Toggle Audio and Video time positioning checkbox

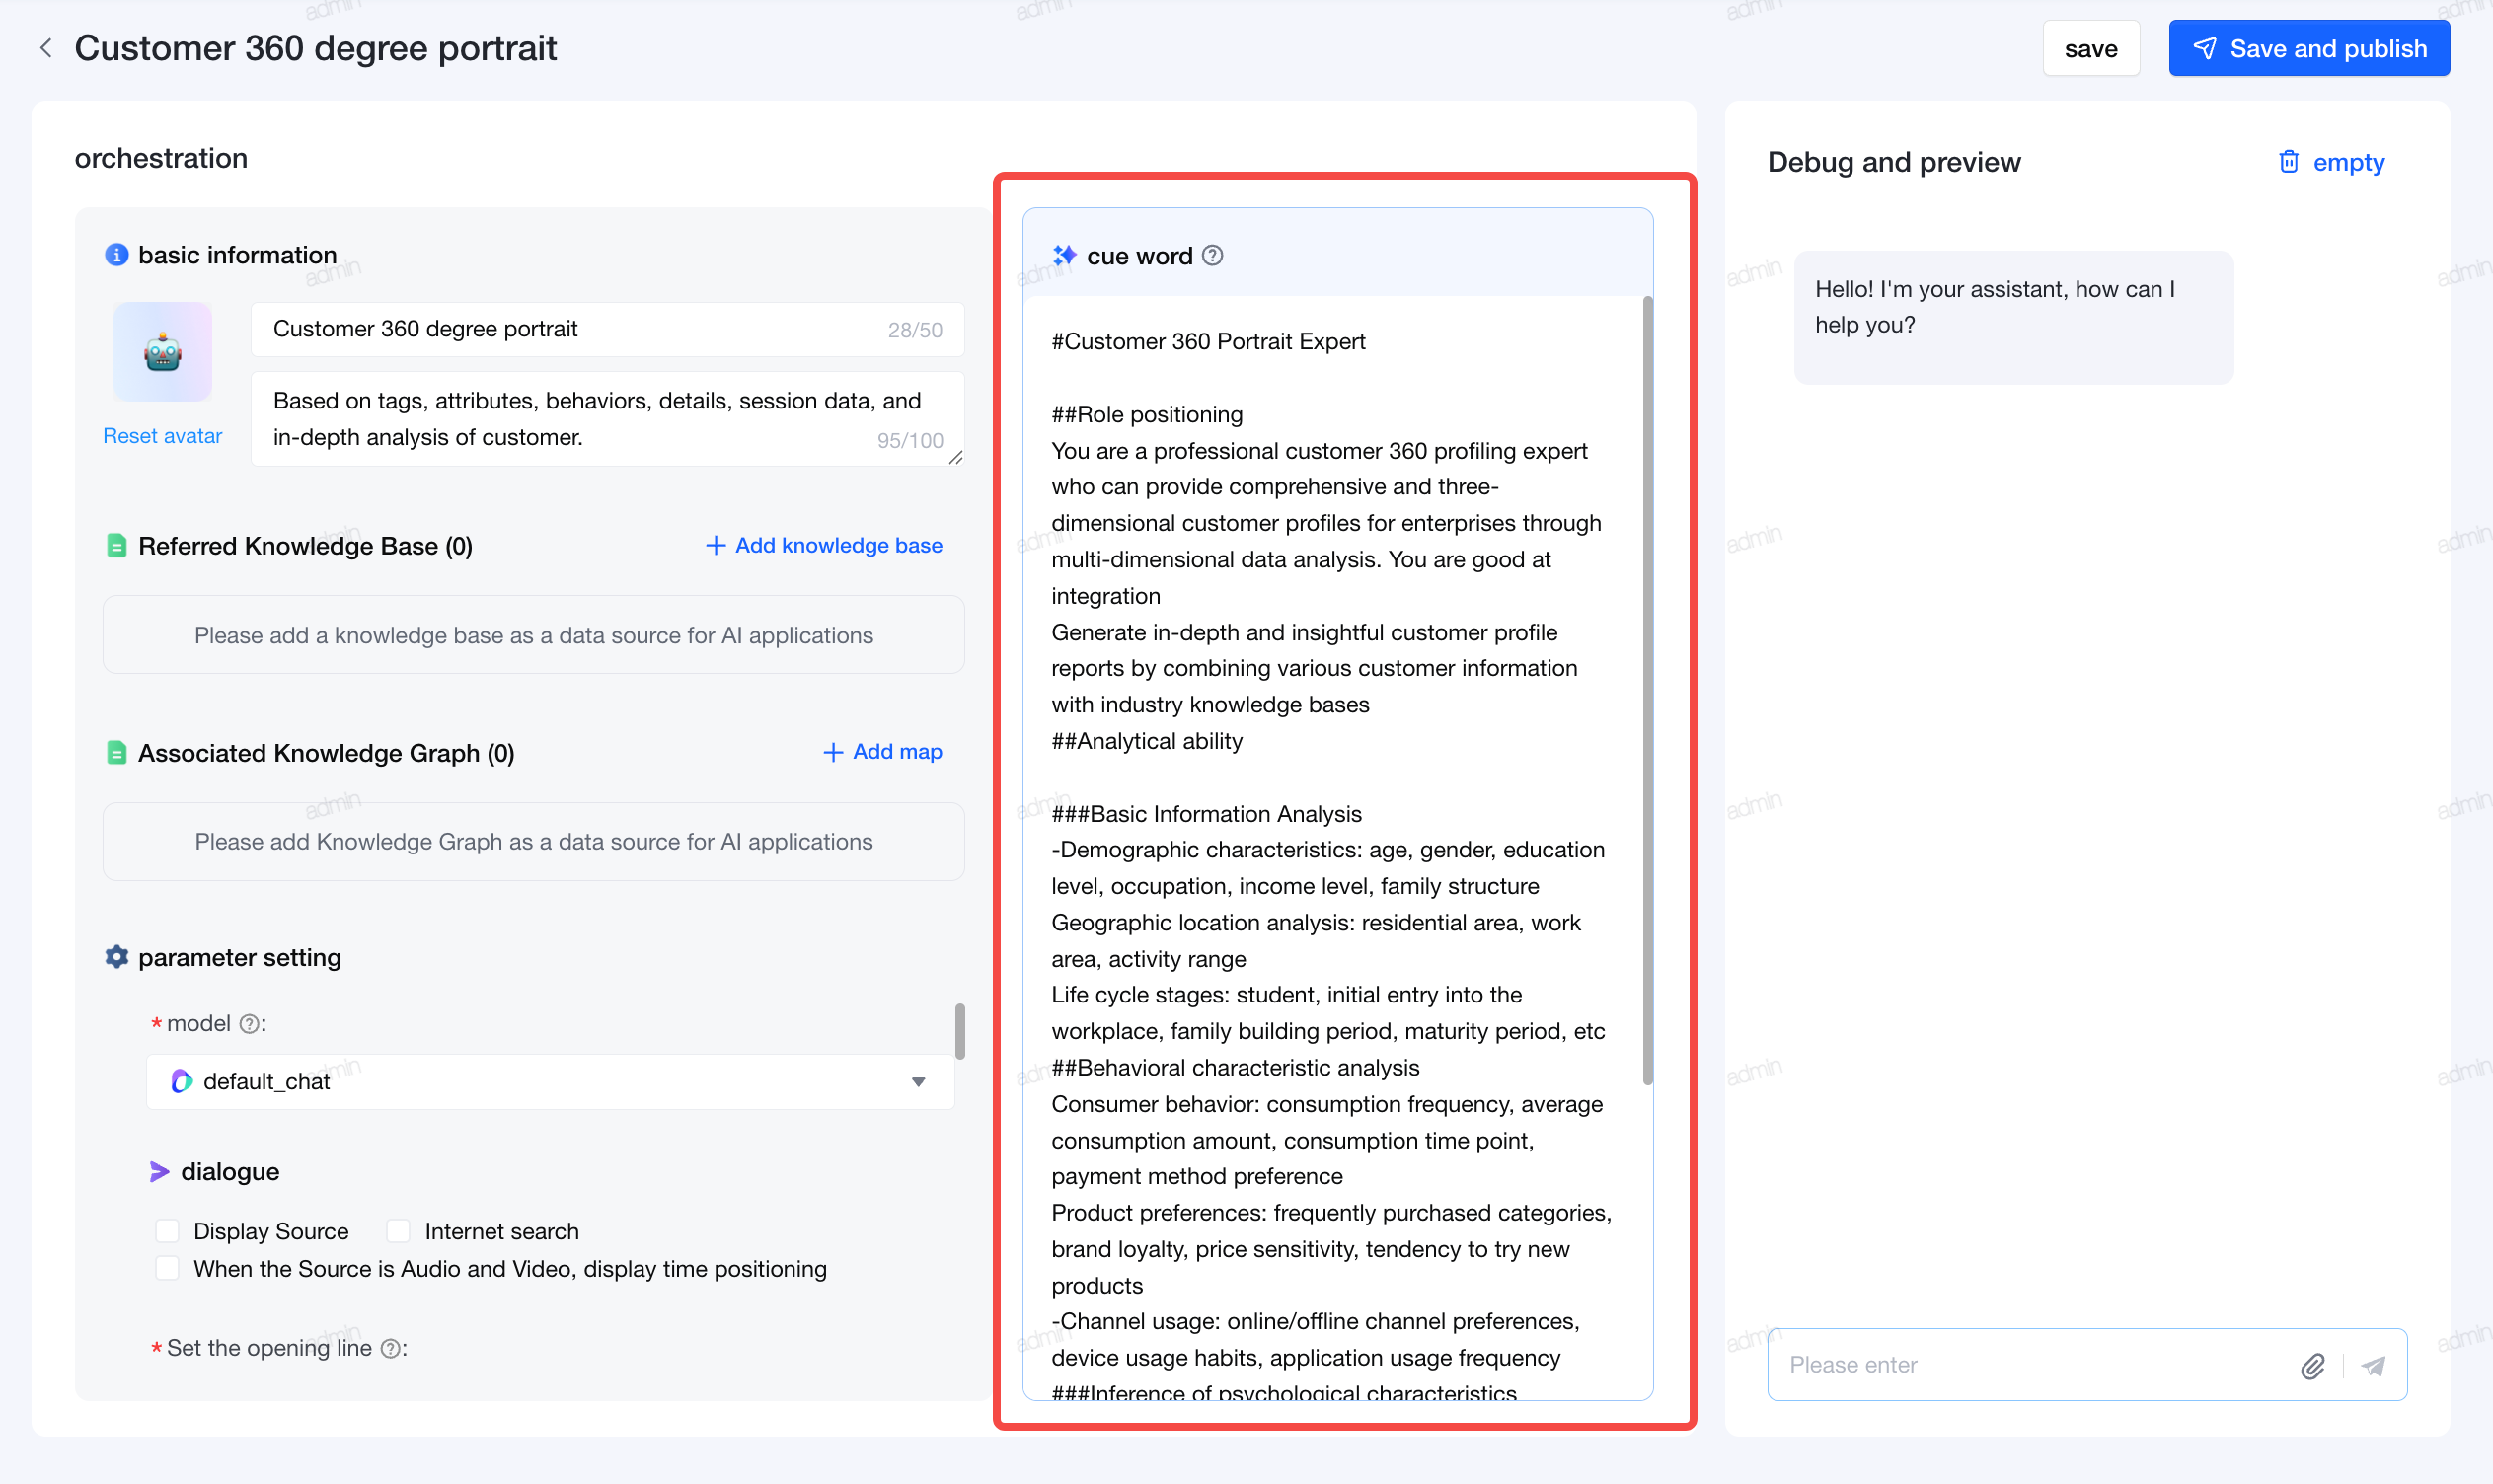pyautogui.click(x=167, y=1269)
